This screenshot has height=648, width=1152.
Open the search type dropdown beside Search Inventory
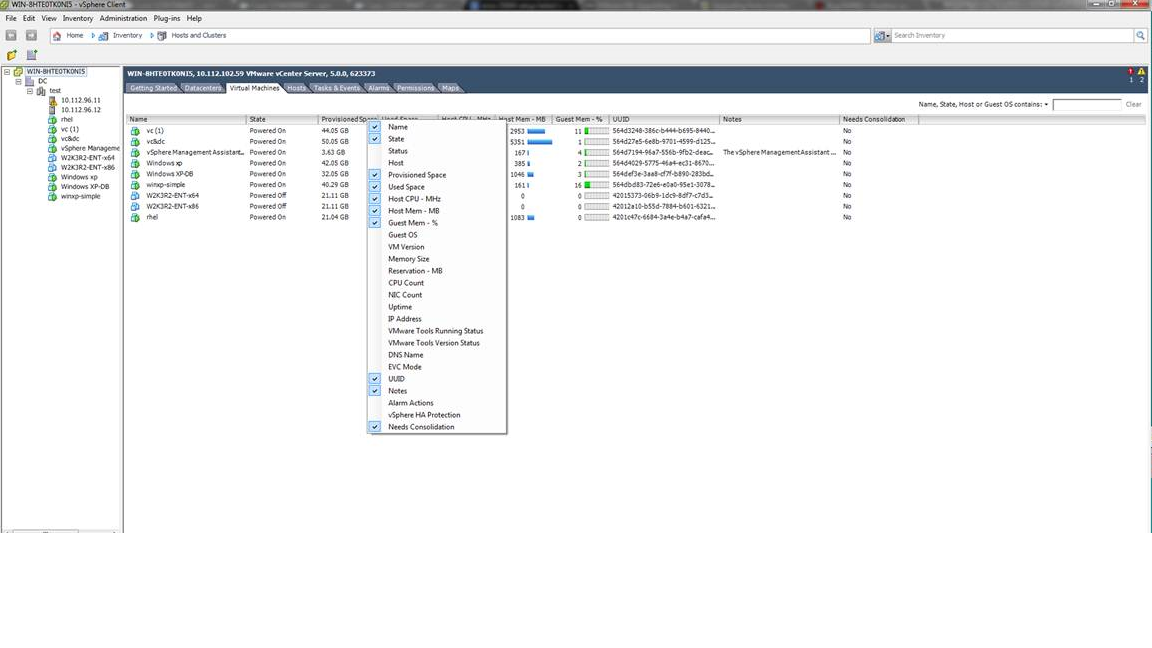click(x=882, y=35)
